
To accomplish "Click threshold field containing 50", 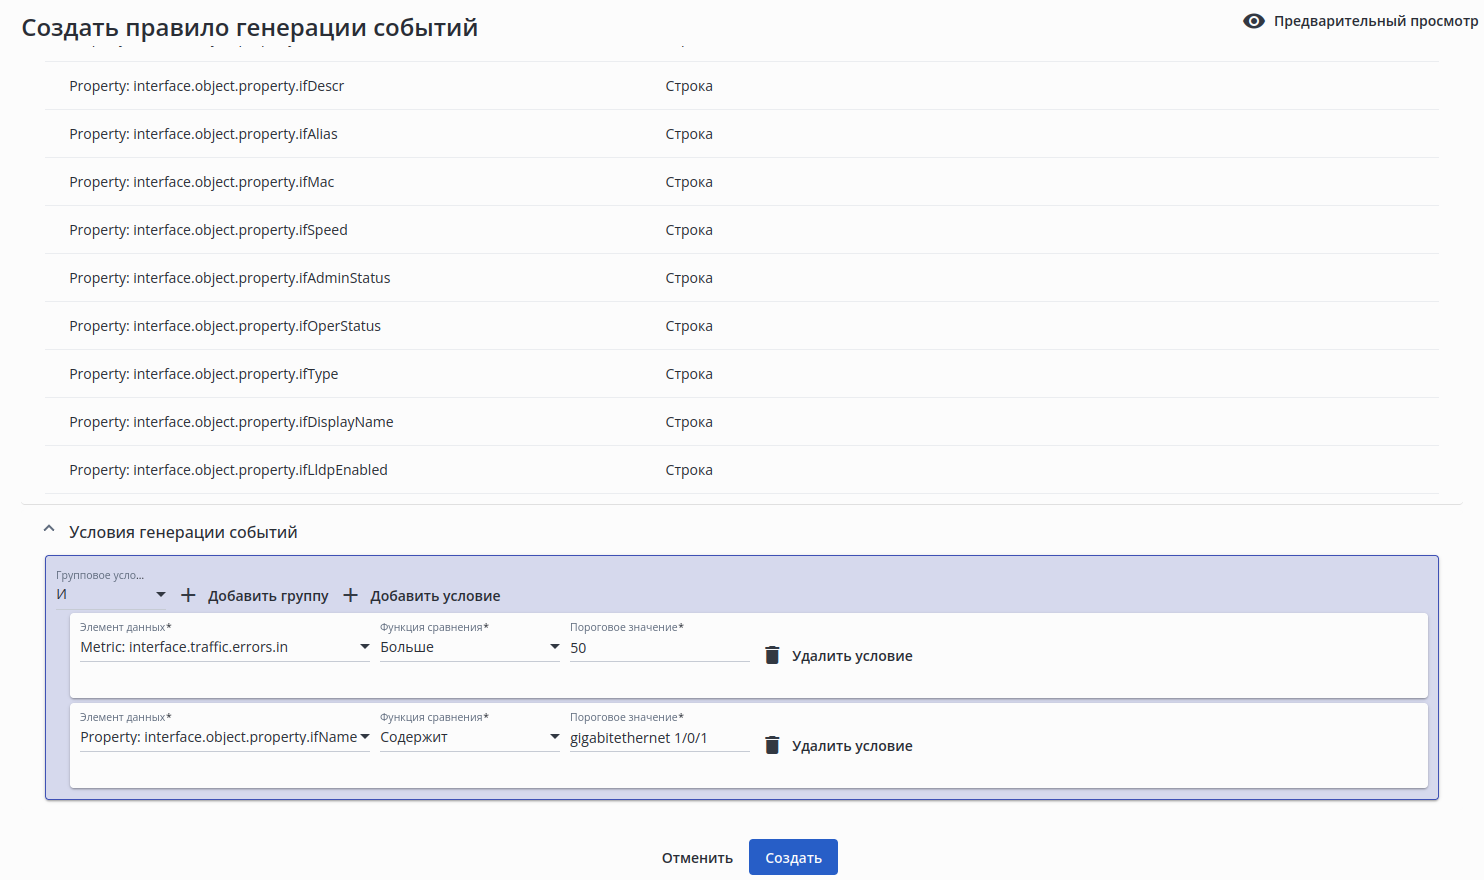I will click(659, 648).
